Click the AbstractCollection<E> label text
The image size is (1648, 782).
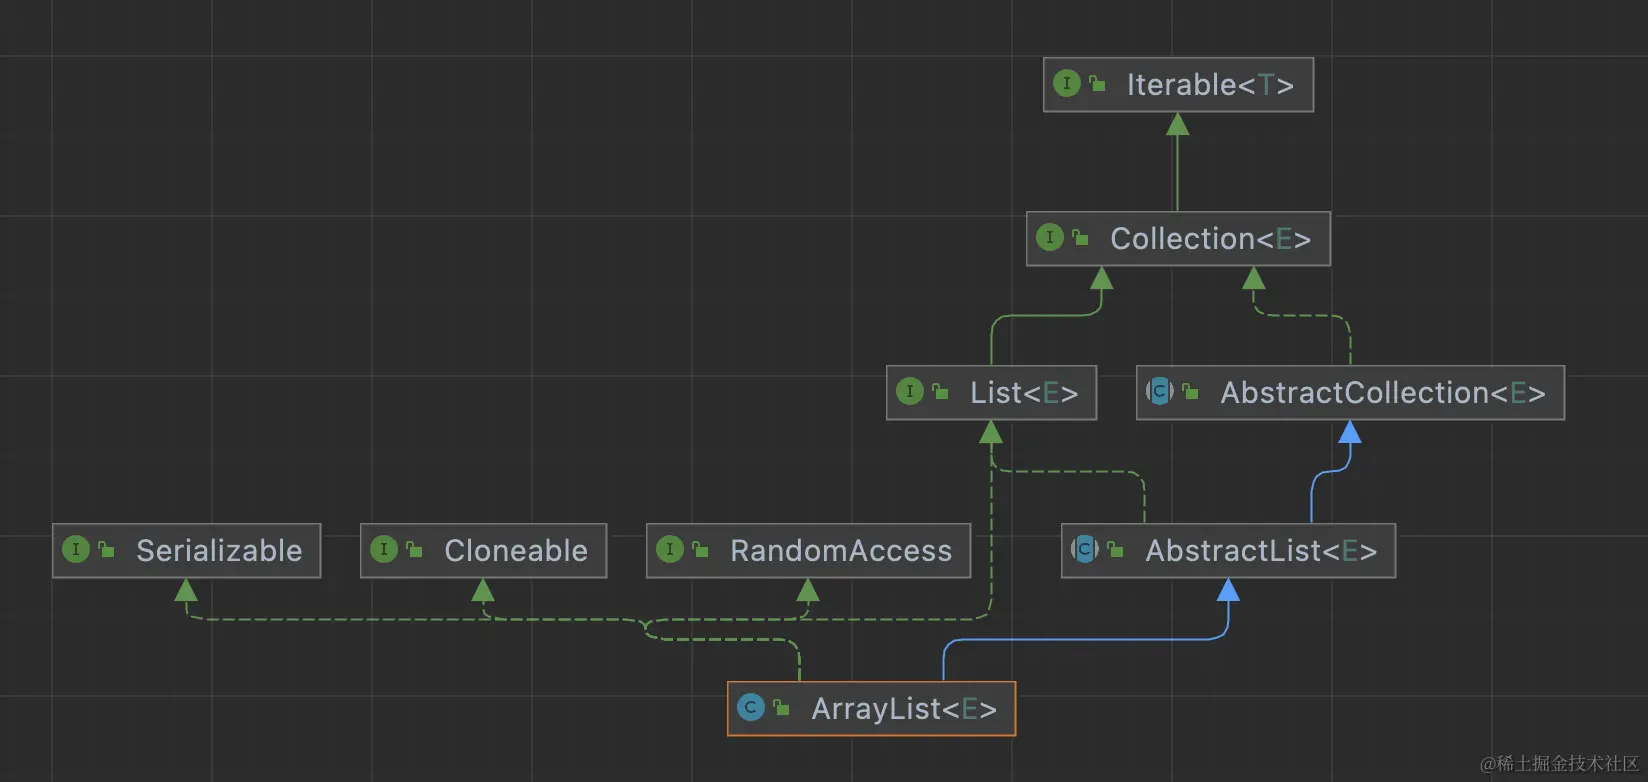pyautogui.click(x=1383, y=393)
